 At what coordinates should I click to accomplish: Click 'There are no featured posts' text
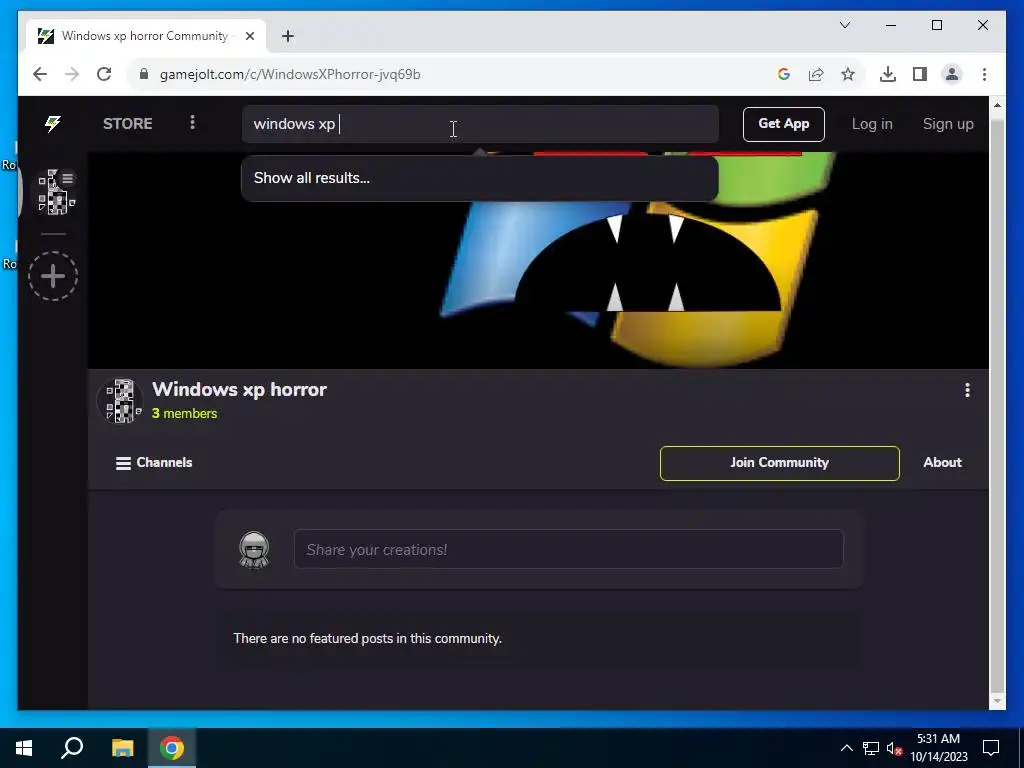(368, 639)
